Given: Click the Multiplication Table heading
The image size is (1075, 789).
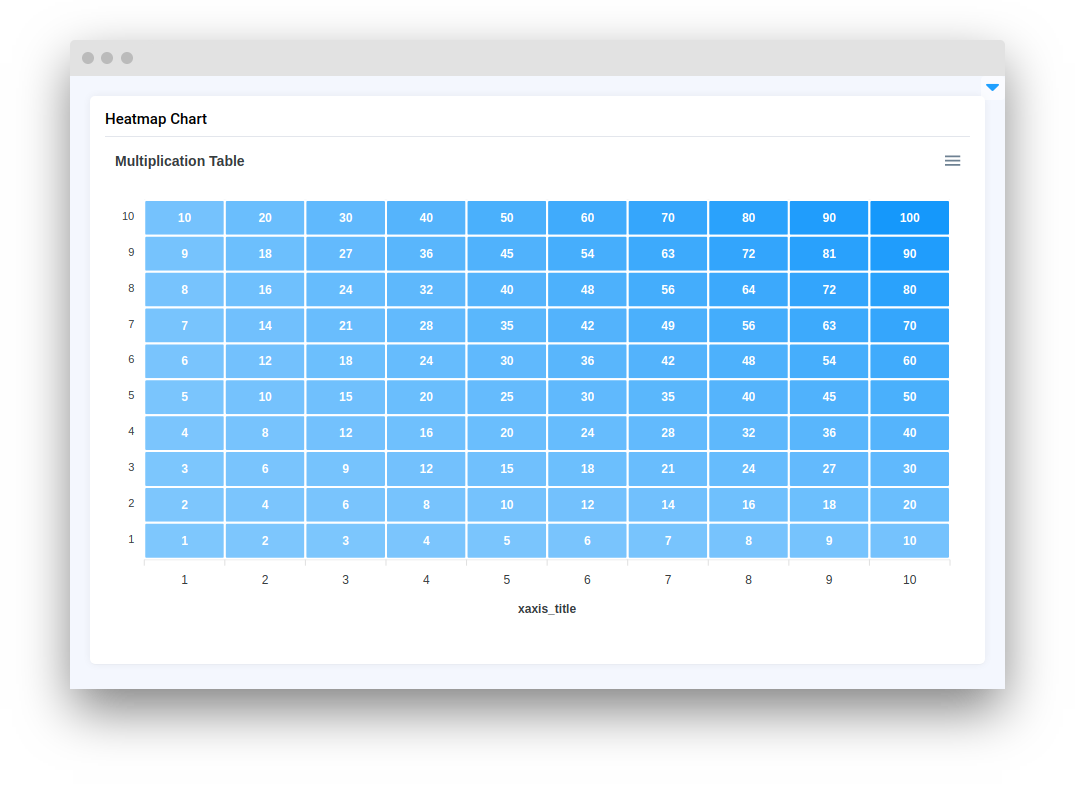Looking at the screenshot, I should pyautogui.click(x=180, y=160).
